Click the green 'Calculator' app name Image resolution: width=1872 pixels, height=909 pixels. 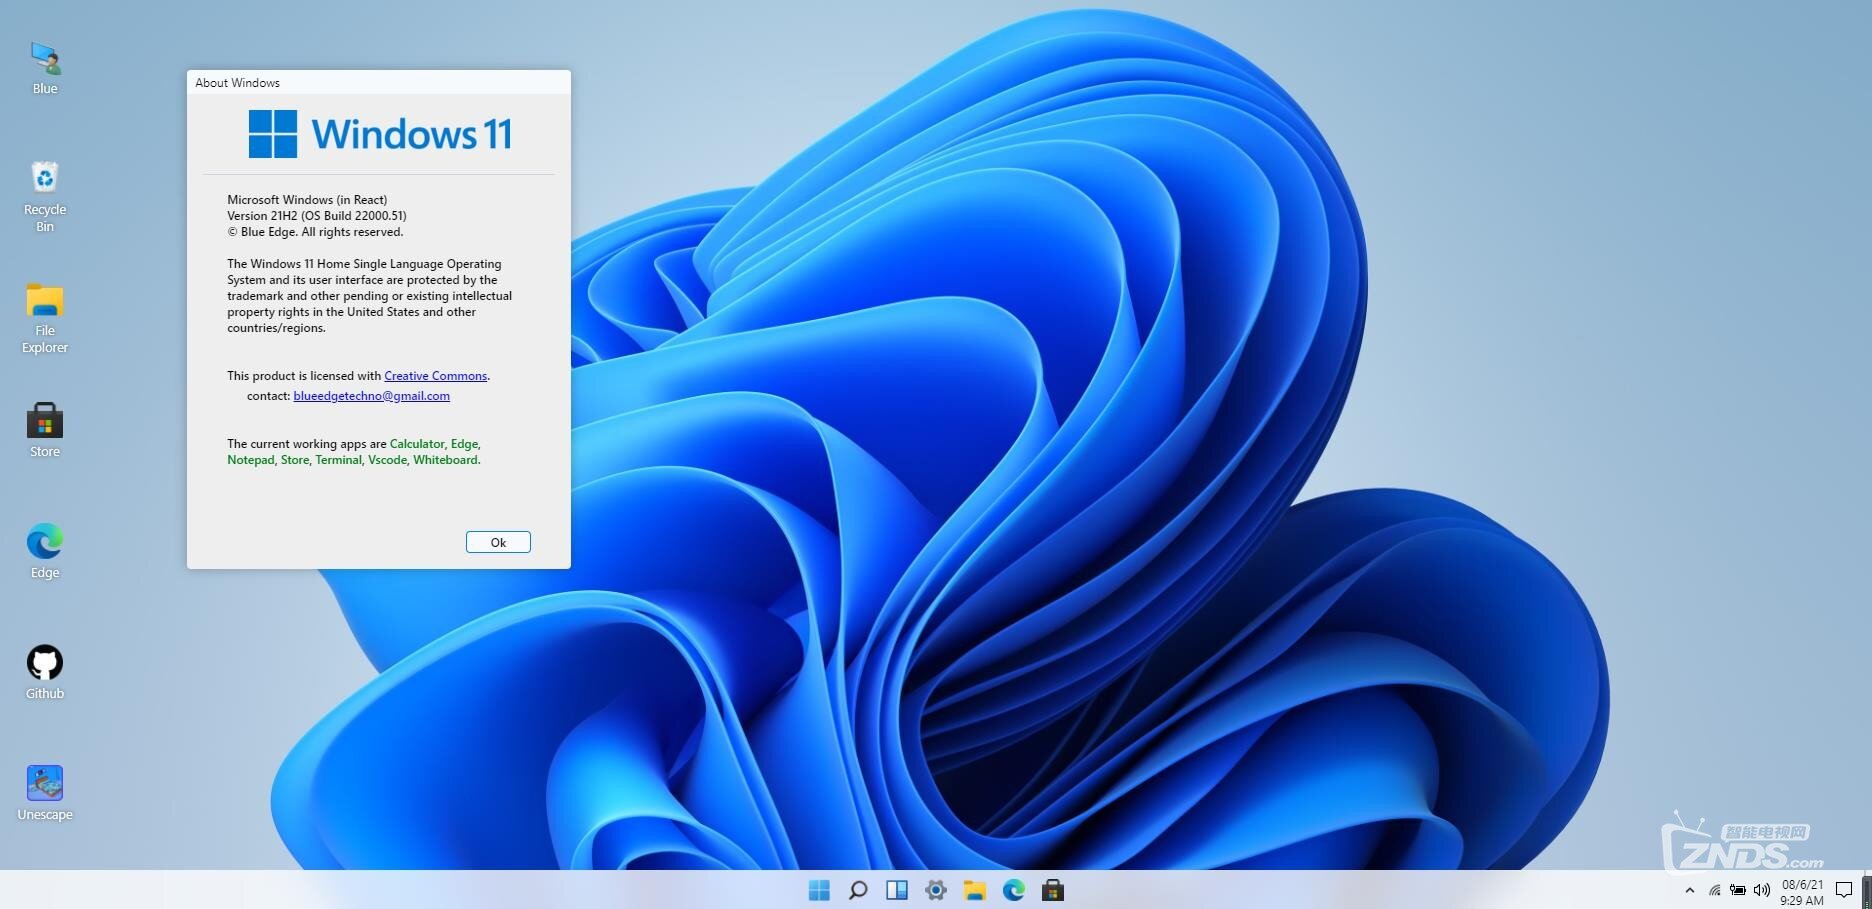click(417, 444)
